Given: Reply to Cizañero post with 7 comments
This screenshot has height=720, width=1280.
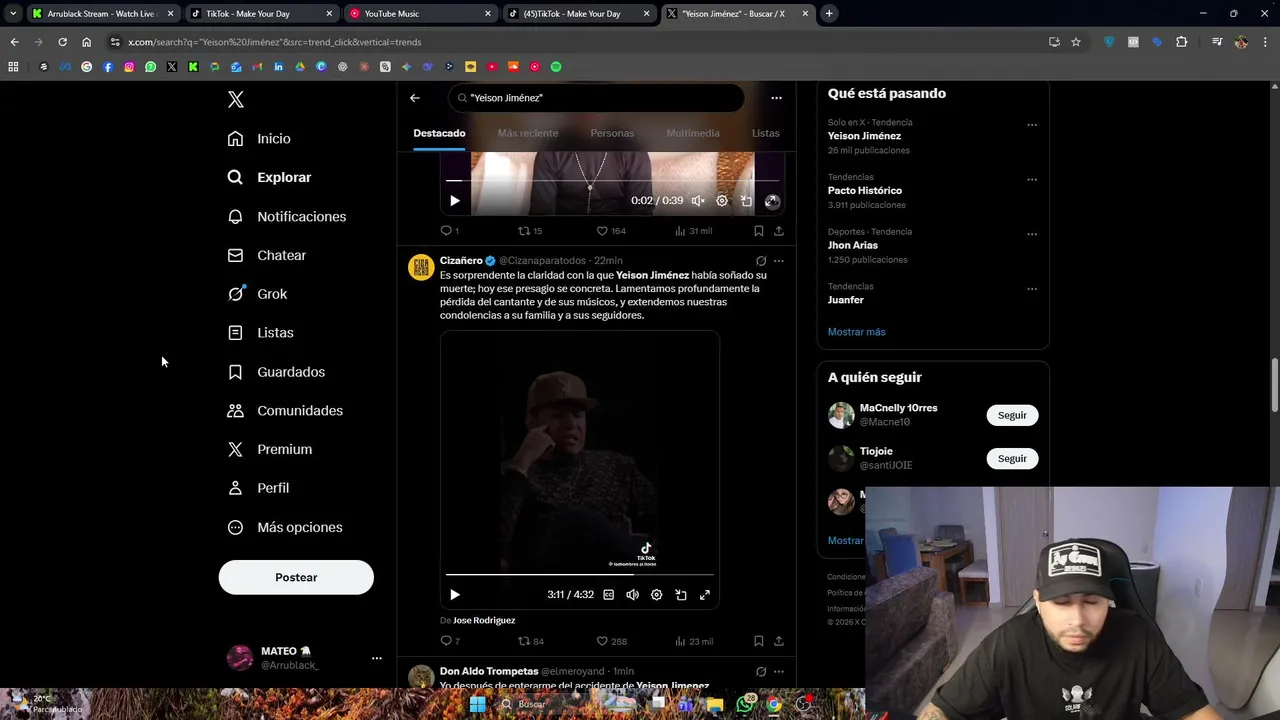Looking at the screenshot, I should point(450,641).
